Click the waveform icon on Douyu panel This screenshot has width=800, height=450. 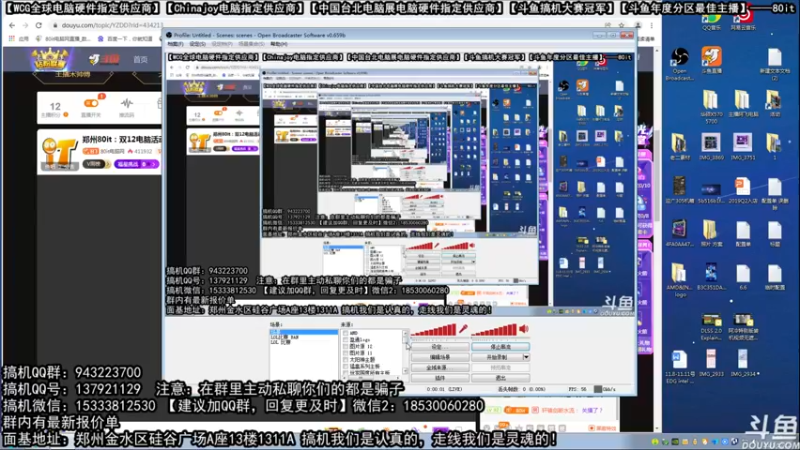coord(127,103)
